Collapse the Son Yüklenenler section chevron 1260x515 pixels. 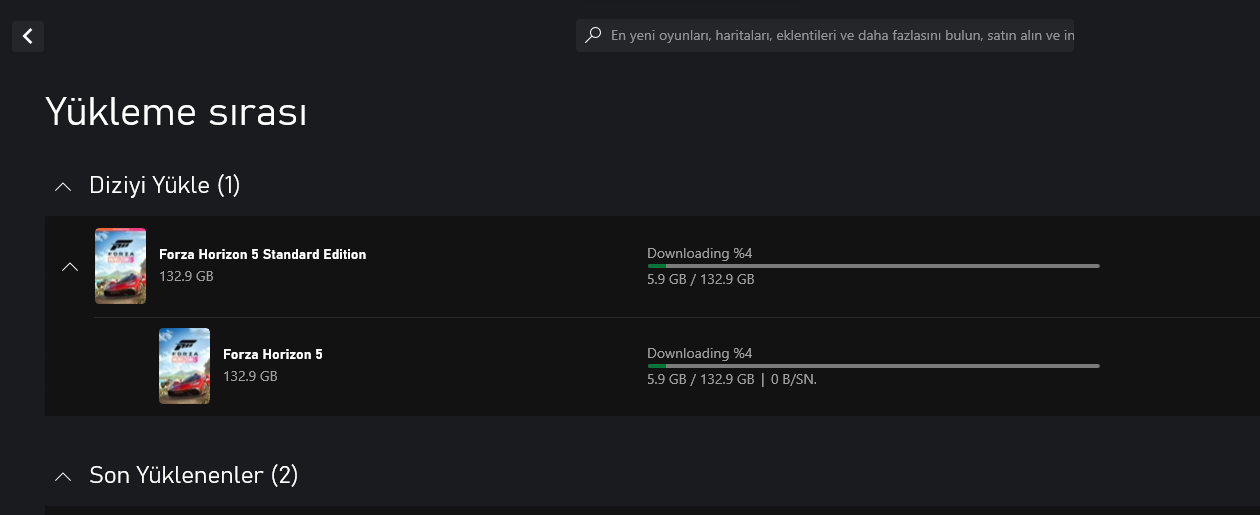(63, 476)
